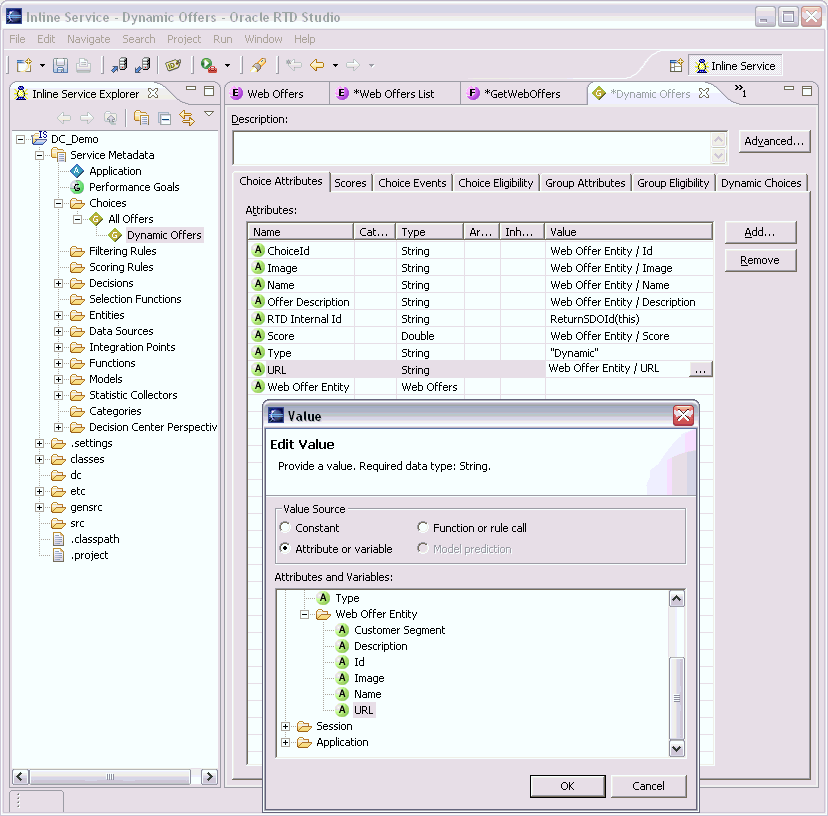Open the hidden editors list chevron
Screen dimensions: 828x816
click(x=740, y=91)
